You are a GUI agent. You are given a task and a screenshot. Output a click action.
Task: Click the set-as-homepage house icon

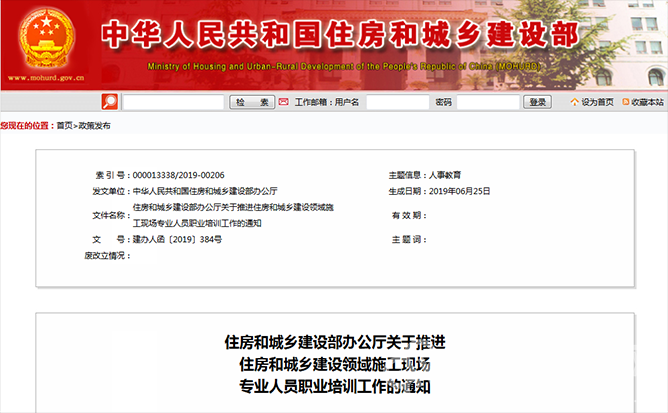575,102
